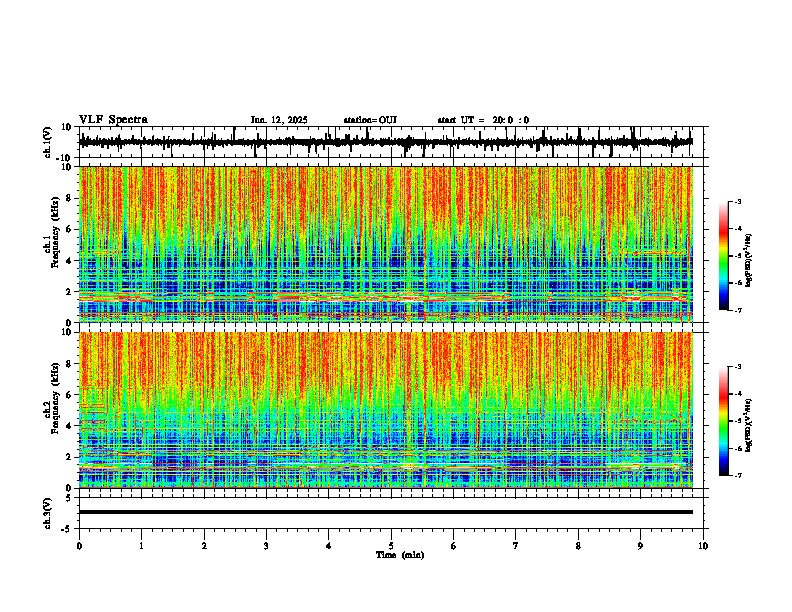
Task: Click the ch.1 spectrogram color bar
Action: tap(723, 256)
